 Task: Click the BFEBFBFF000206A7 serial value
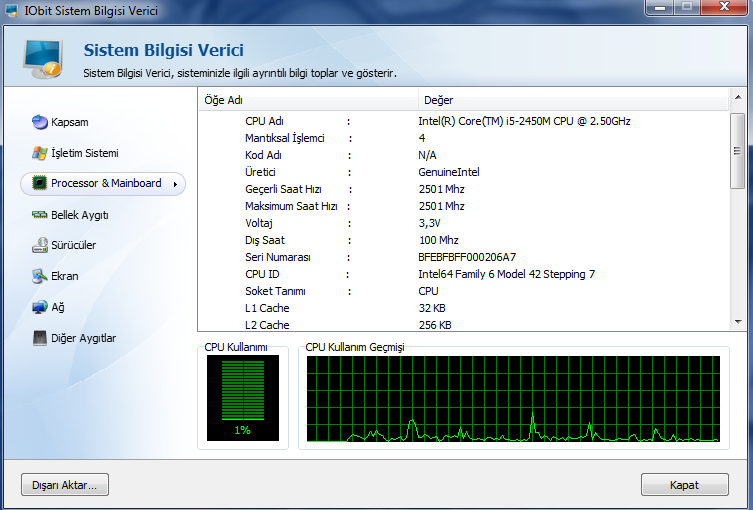(467, 257)
